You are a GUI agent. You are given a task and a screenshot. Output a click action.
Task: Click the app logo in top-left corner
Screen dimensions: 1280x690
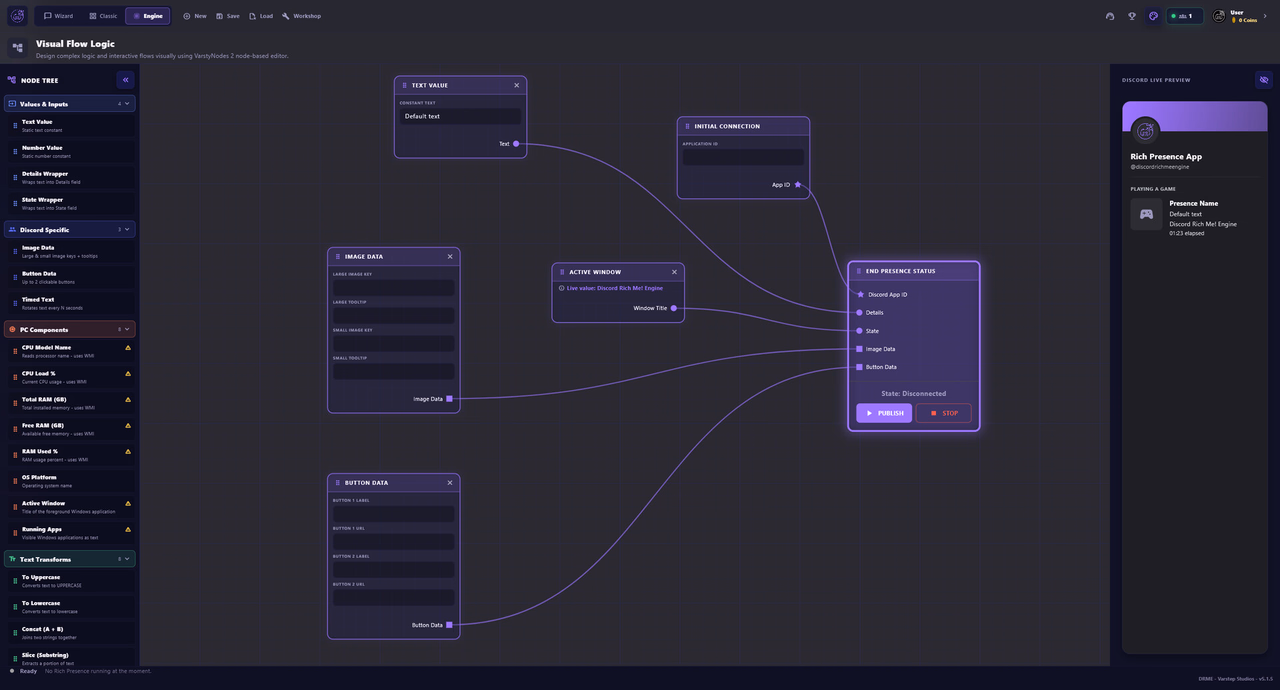tap(17, 16)
